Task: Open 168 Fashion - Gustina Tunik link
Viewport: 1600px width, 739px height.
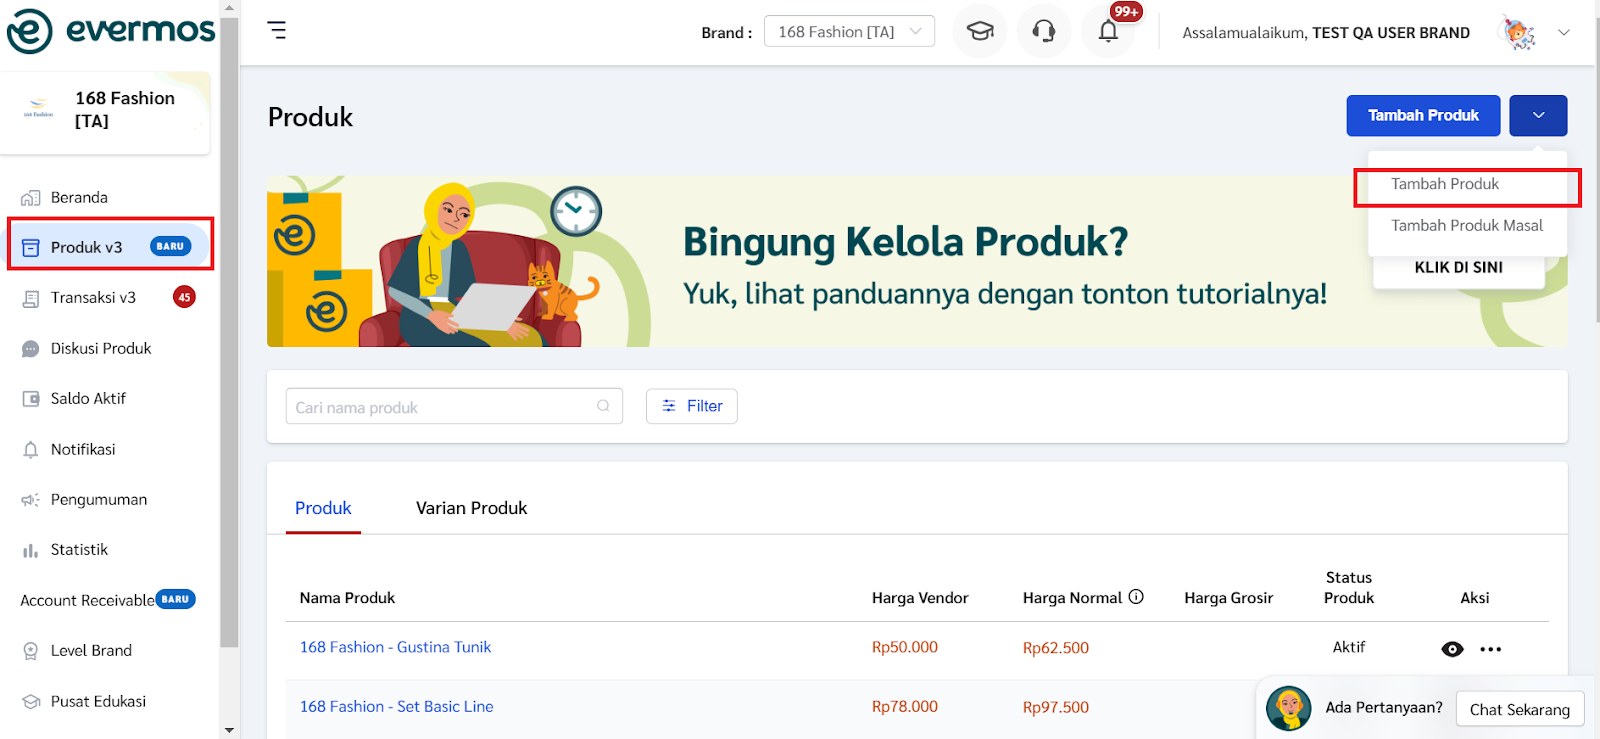Action: [x=395, y=647]
